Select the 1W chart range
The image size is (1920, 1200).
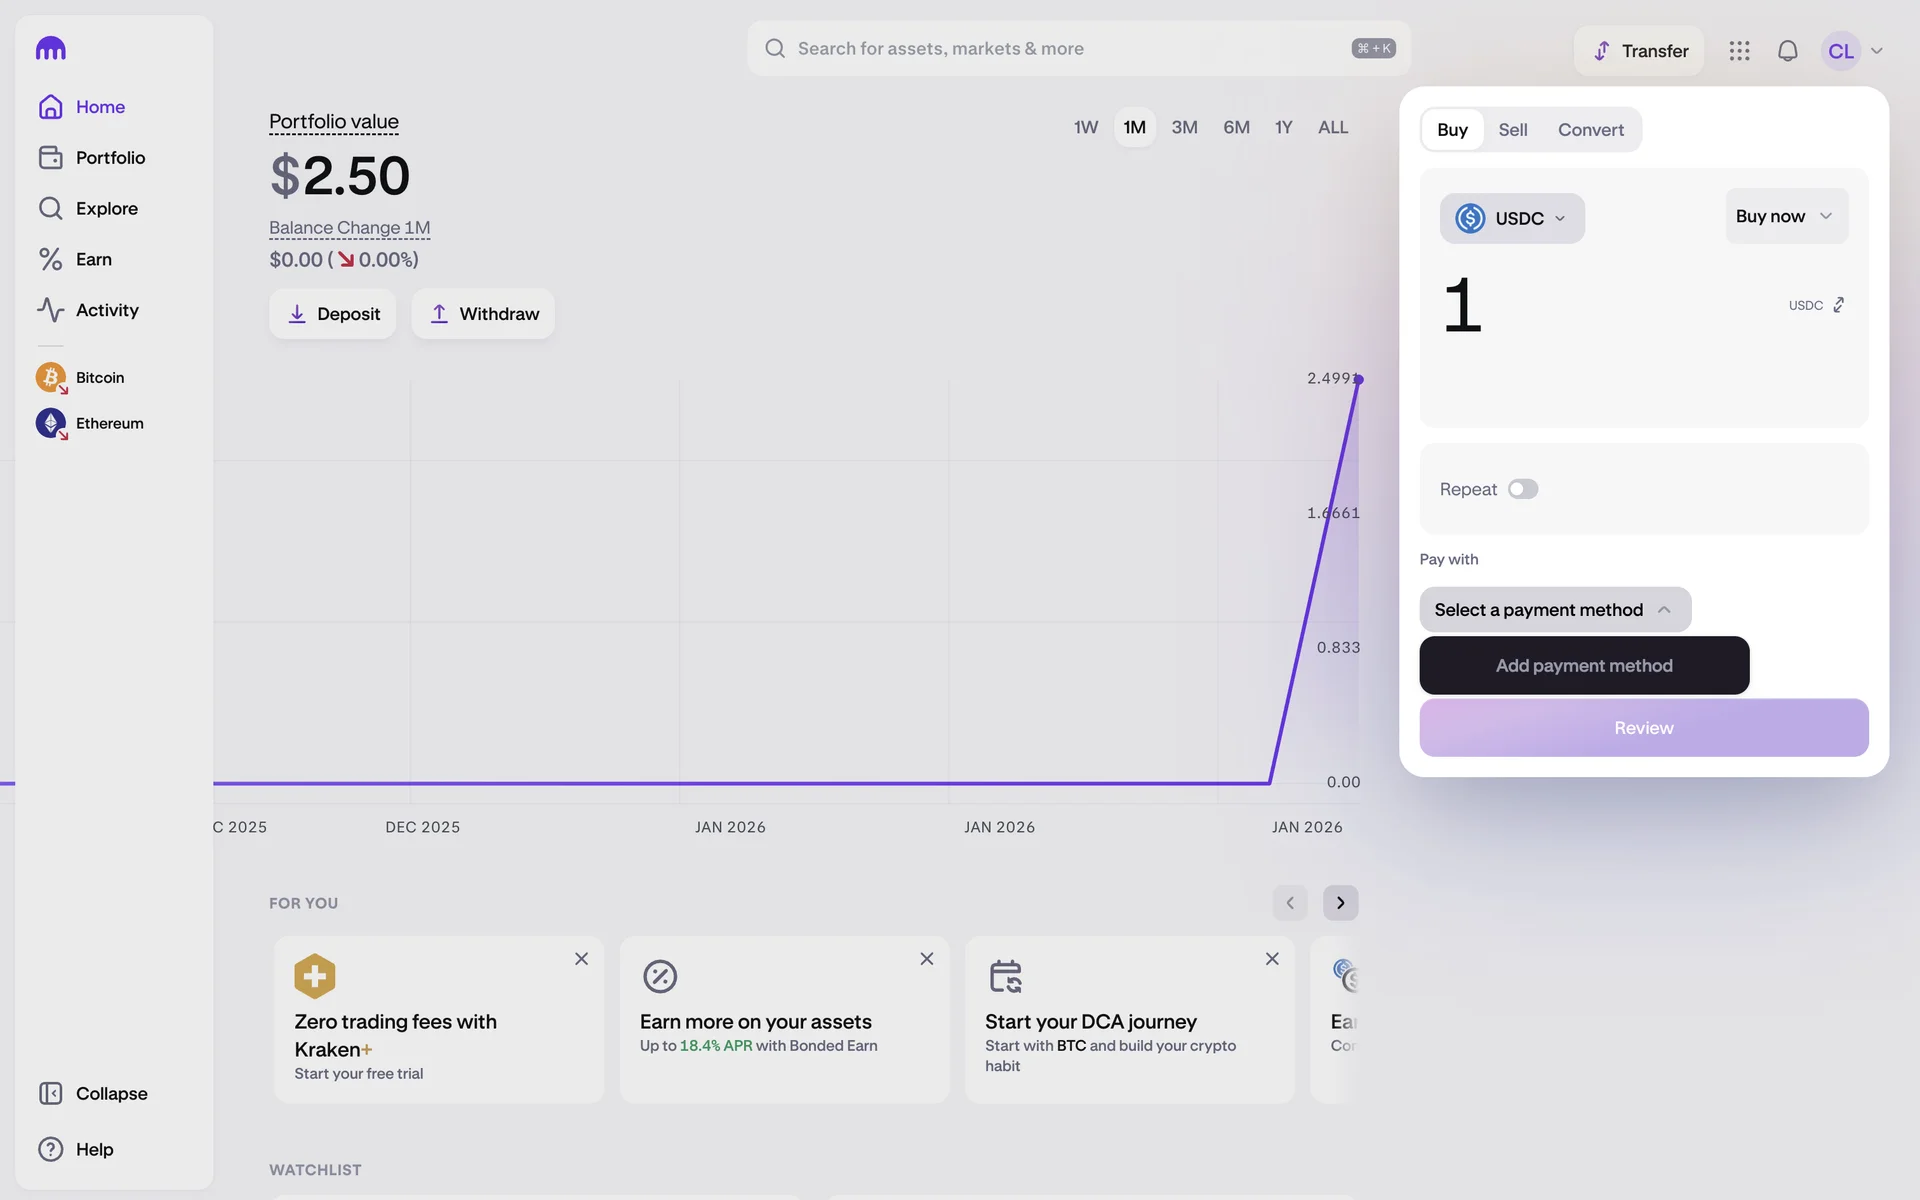[1085, 127]
